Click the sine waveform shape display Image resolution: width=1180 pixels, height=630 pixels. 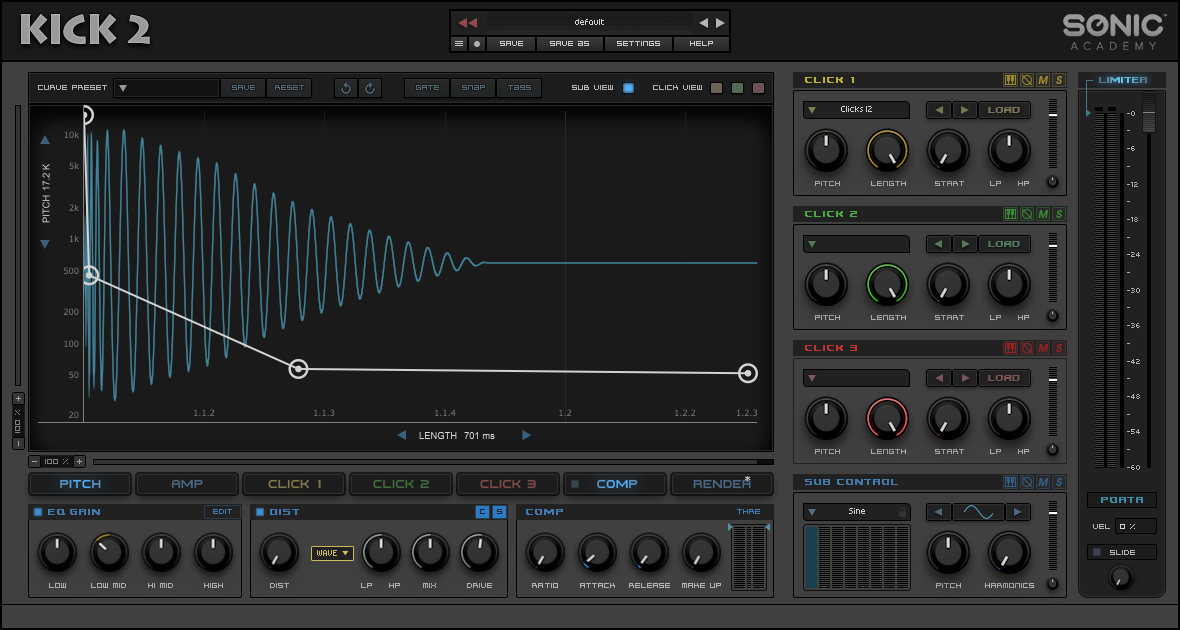(x=978, y=512)
